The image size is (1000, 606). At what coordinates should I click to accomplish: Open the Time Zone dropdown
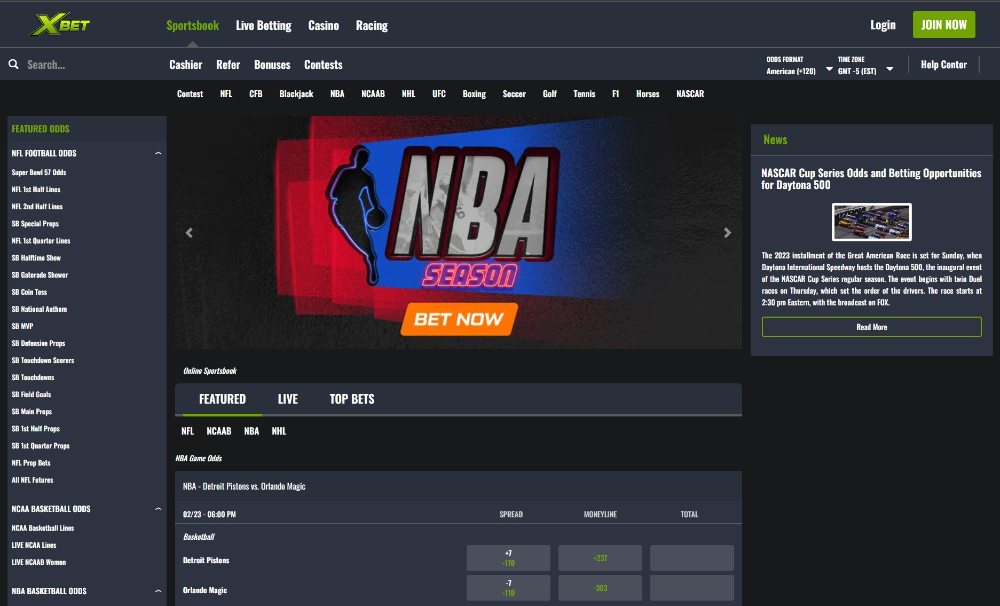pos(865,65)
